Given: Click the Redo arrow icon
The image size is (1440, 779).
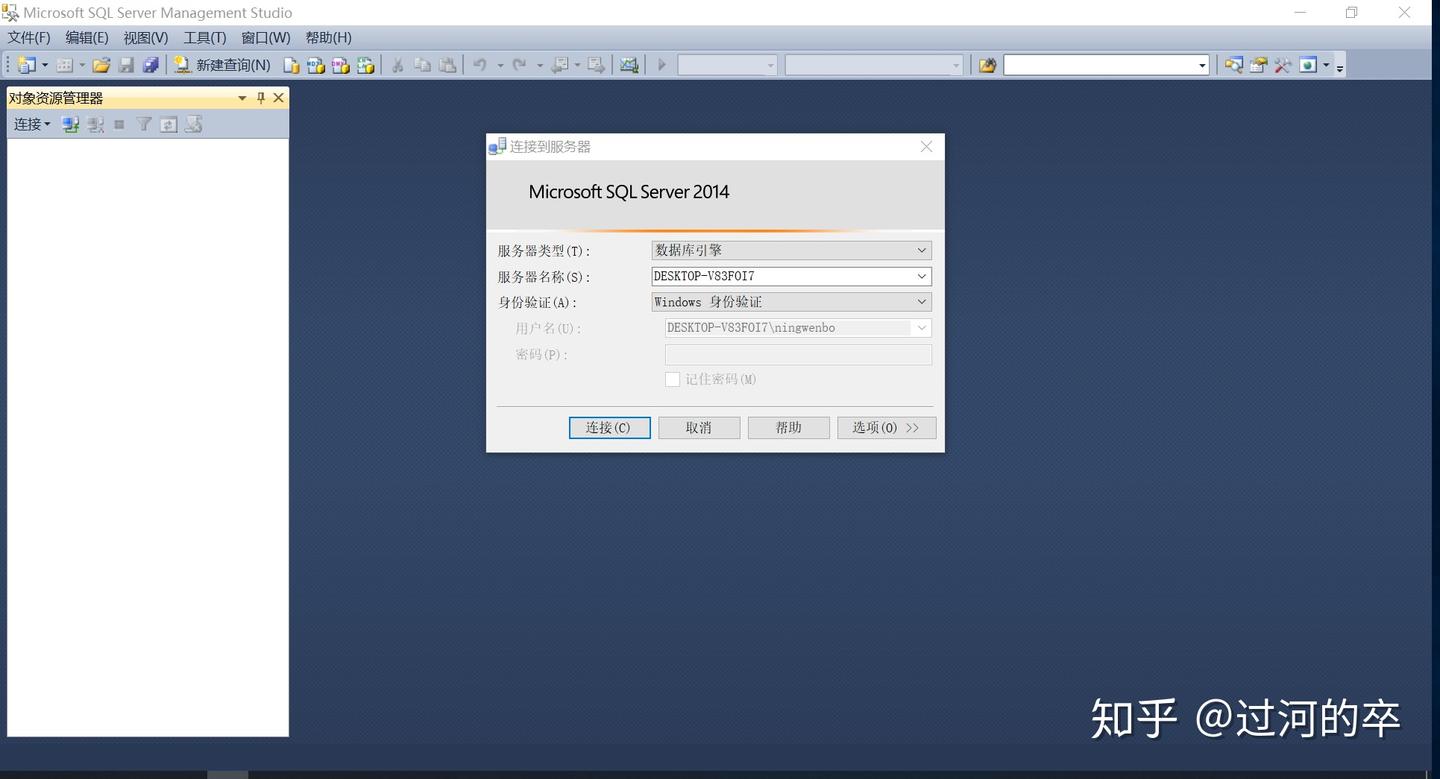Looking at the screenshot, I should (x=520, y=65).
